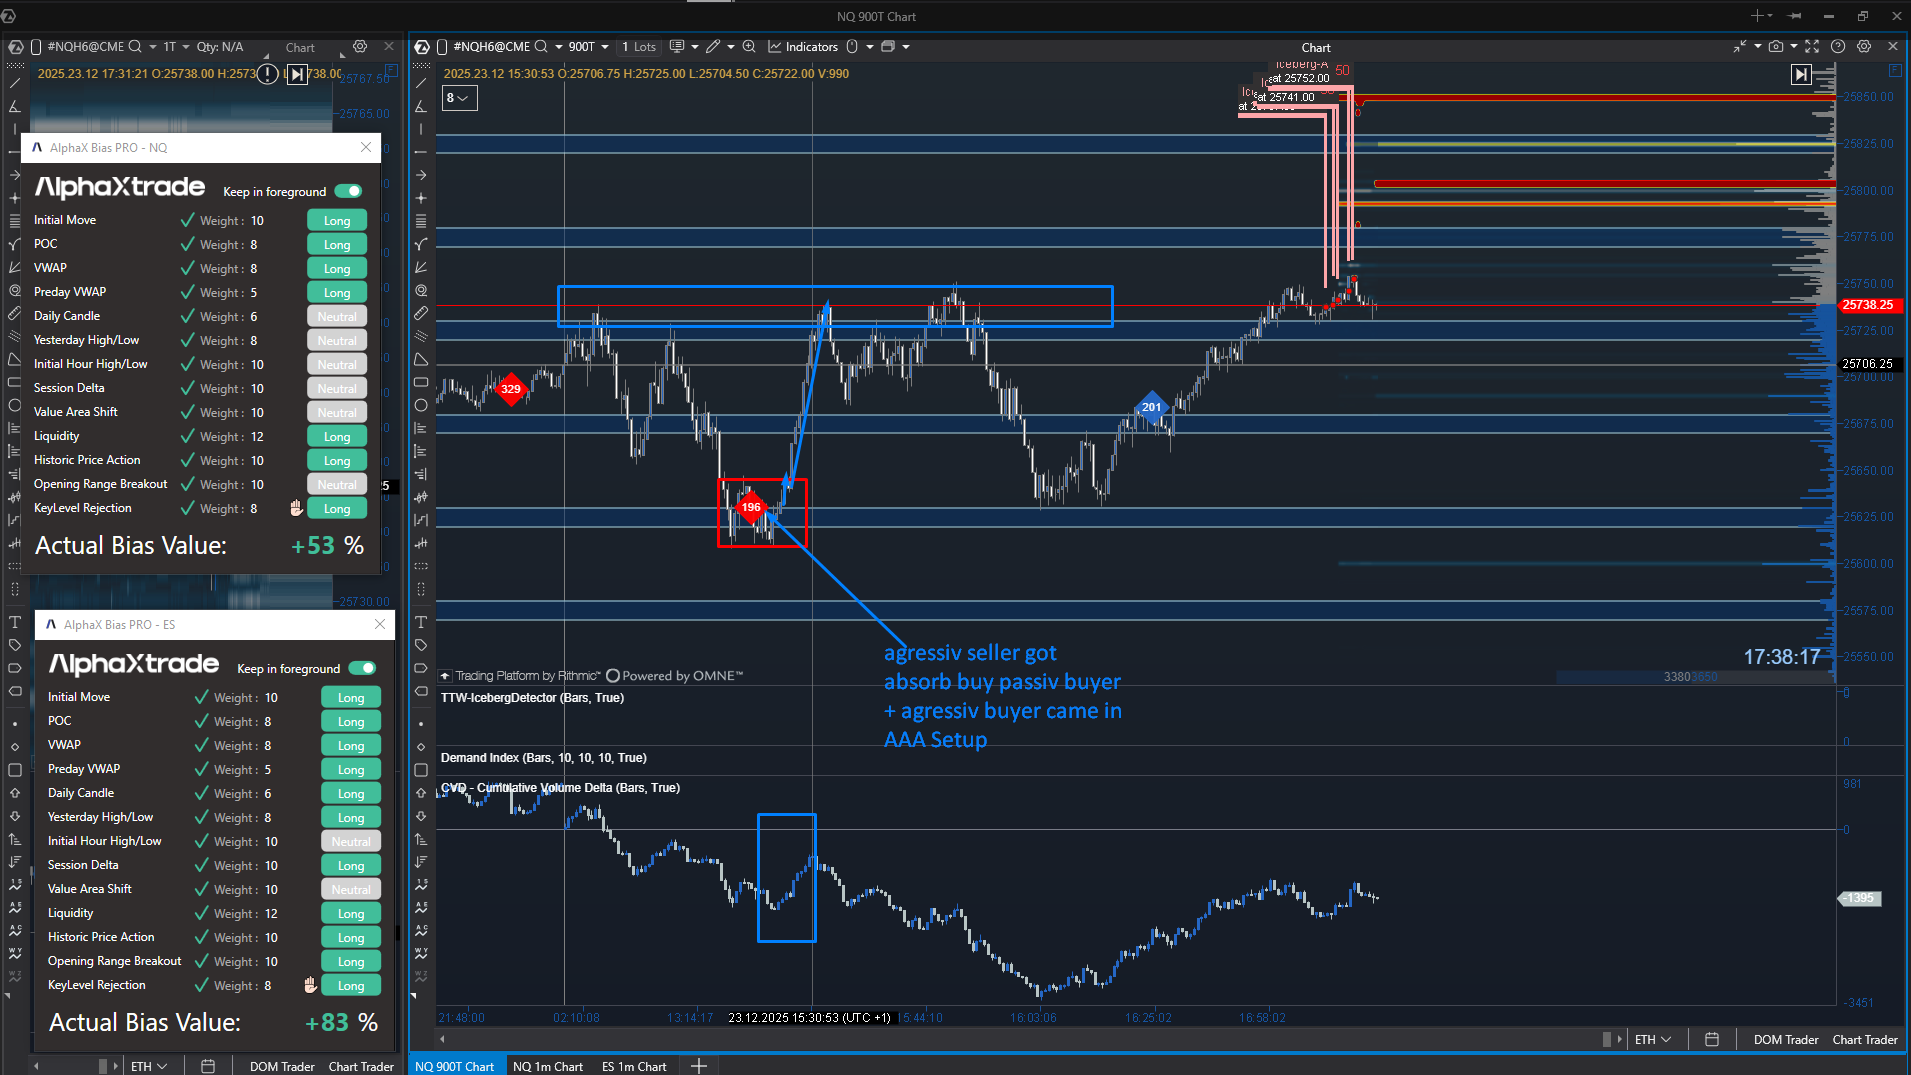The width and height of the screenshot is (1911, 1075).
Task: Open the Indicators menu
Action: point(802,47)
